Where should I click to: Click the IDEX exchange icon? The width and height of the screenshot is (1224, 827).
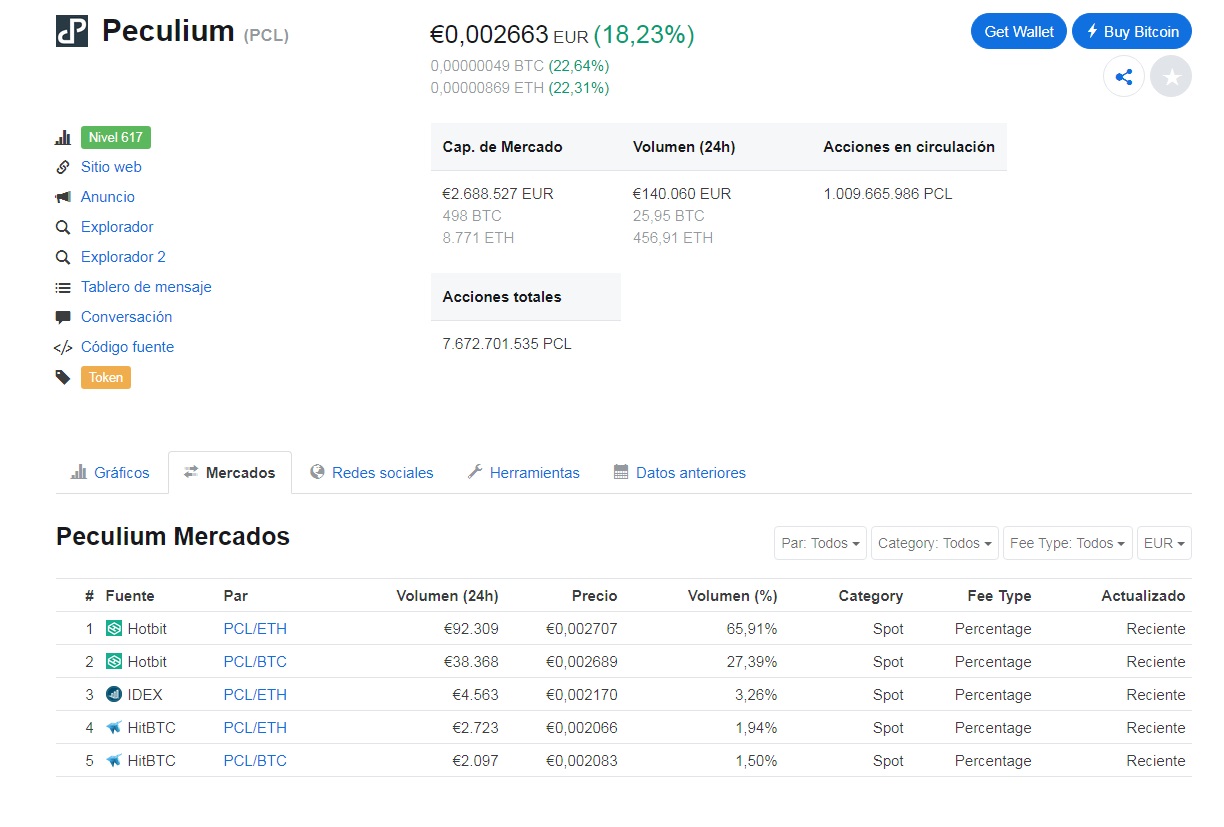114,695
